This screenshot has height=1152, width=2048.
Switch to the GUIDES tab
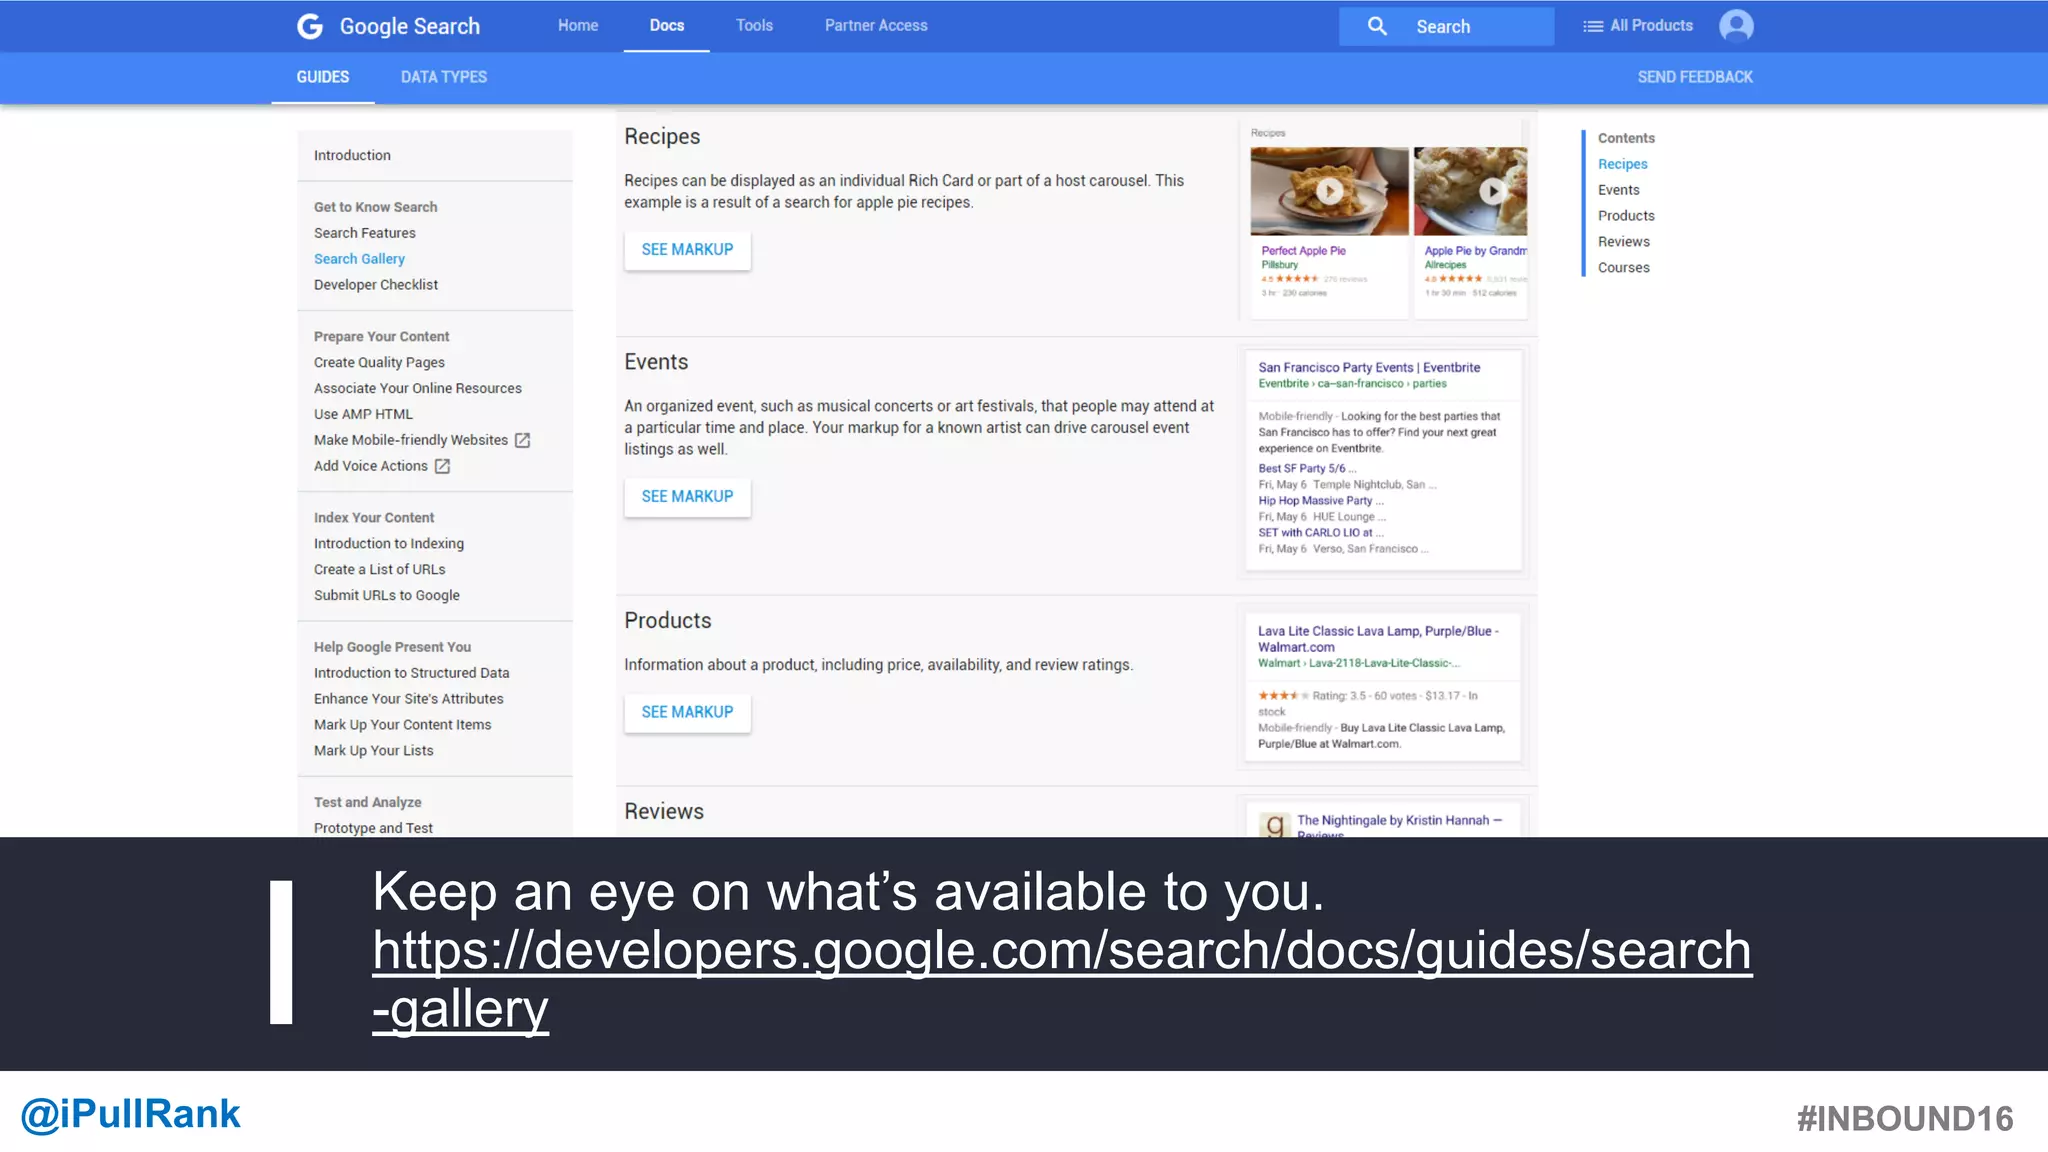point(323,77)
